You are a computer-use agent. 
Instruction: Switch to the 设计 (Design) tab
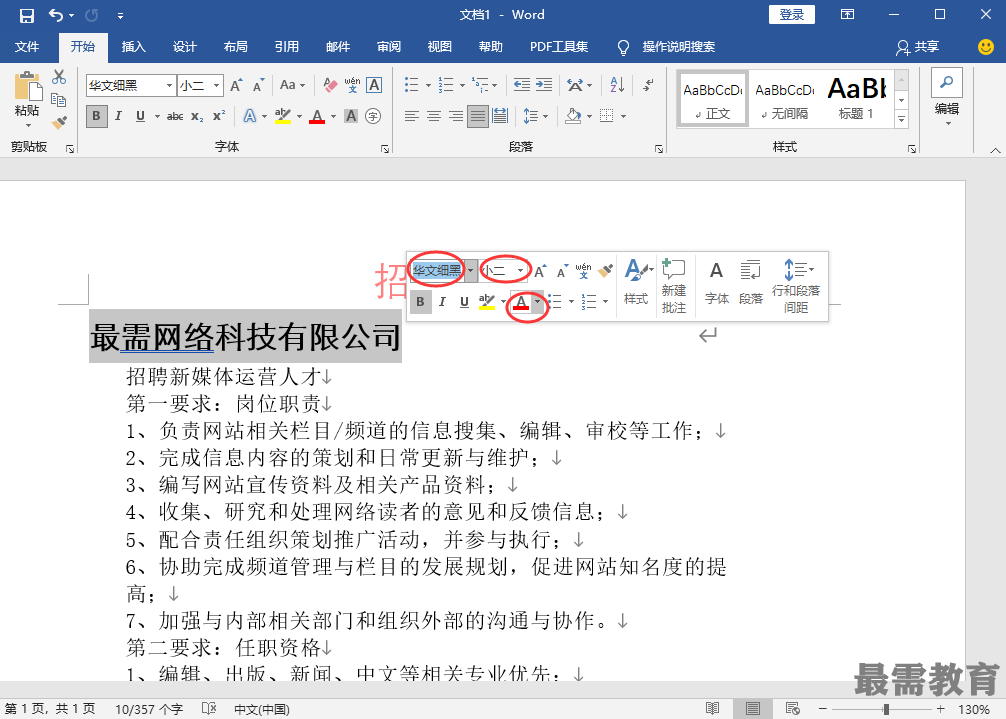184,47
